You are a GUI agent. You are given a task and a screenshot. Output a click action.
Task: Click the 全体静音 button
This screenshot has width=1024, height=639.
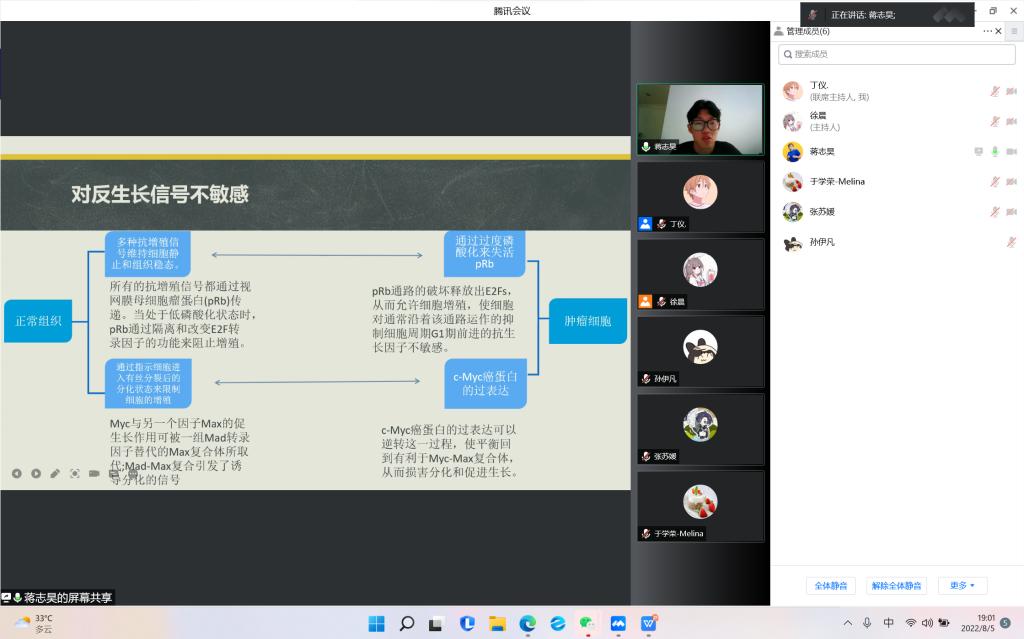tap(830, 585)
